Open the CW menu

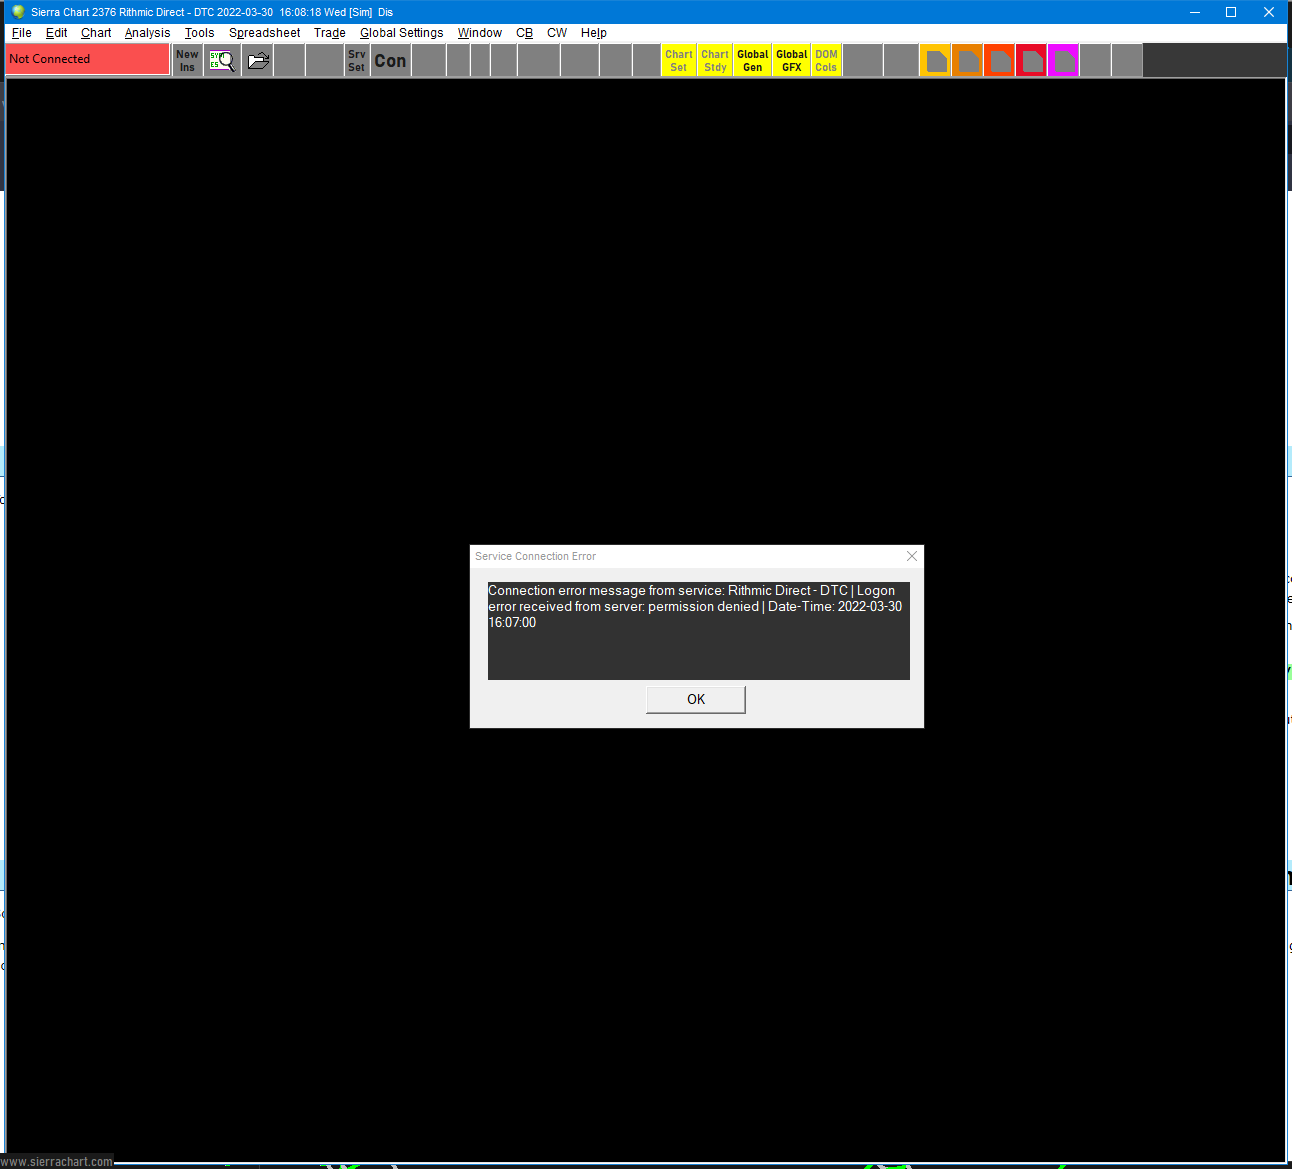556,33
